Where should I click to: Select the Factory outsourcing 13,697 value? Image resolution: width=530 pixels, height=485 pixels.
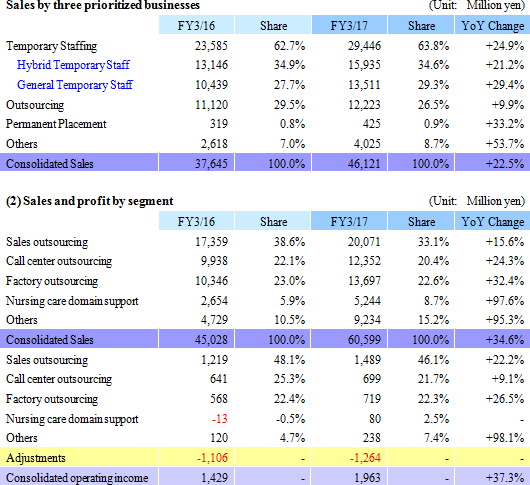364,281
